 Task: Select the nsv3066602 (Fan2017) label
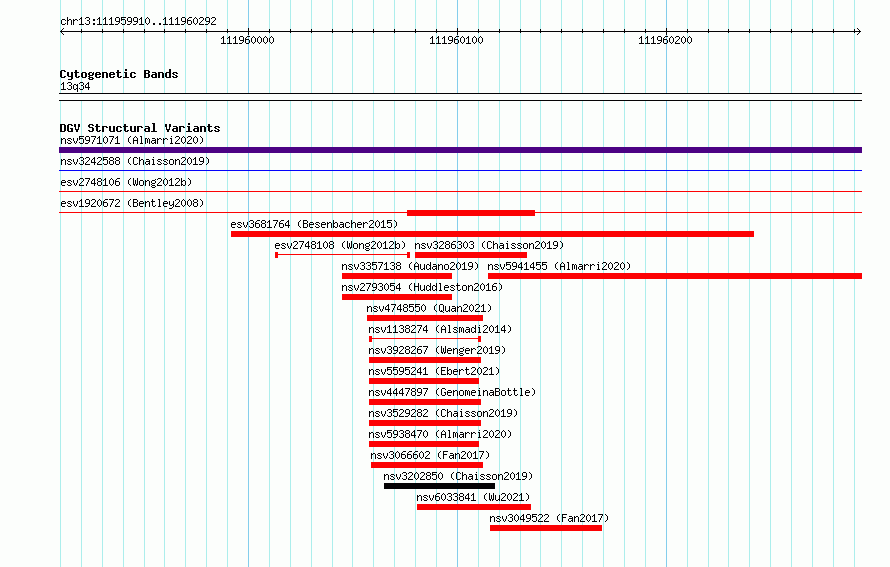tap(430, 455)
